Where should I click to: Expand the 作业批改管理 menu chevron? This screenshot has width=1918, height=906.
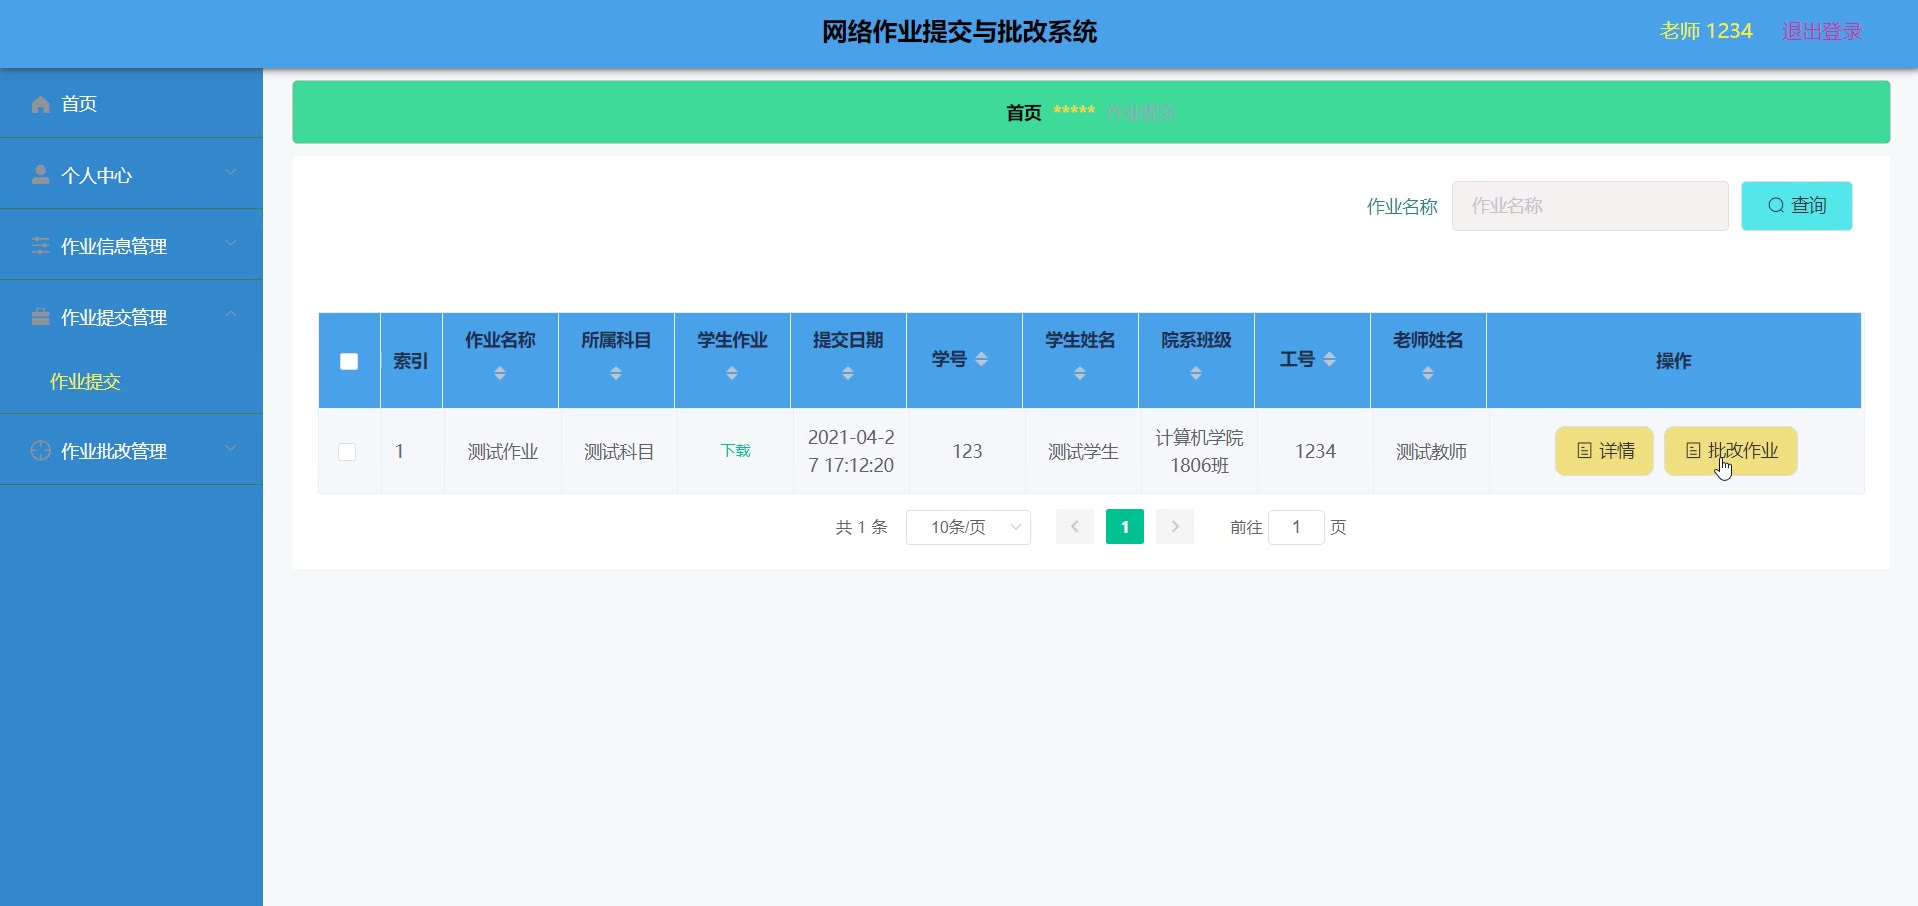[x=231, y=448]
